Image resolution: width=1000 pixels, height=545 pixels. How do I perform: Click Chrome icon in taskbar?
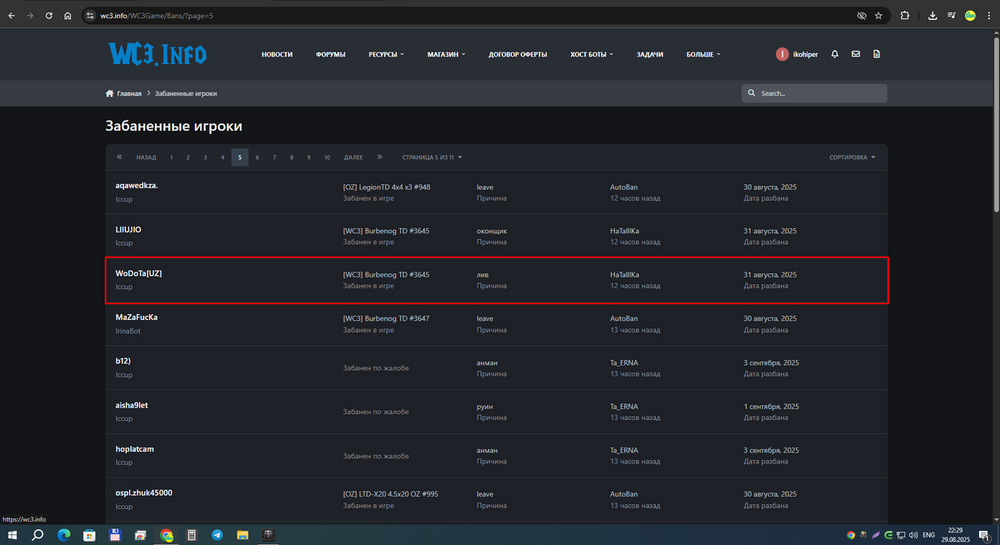[x=166, y=535]
